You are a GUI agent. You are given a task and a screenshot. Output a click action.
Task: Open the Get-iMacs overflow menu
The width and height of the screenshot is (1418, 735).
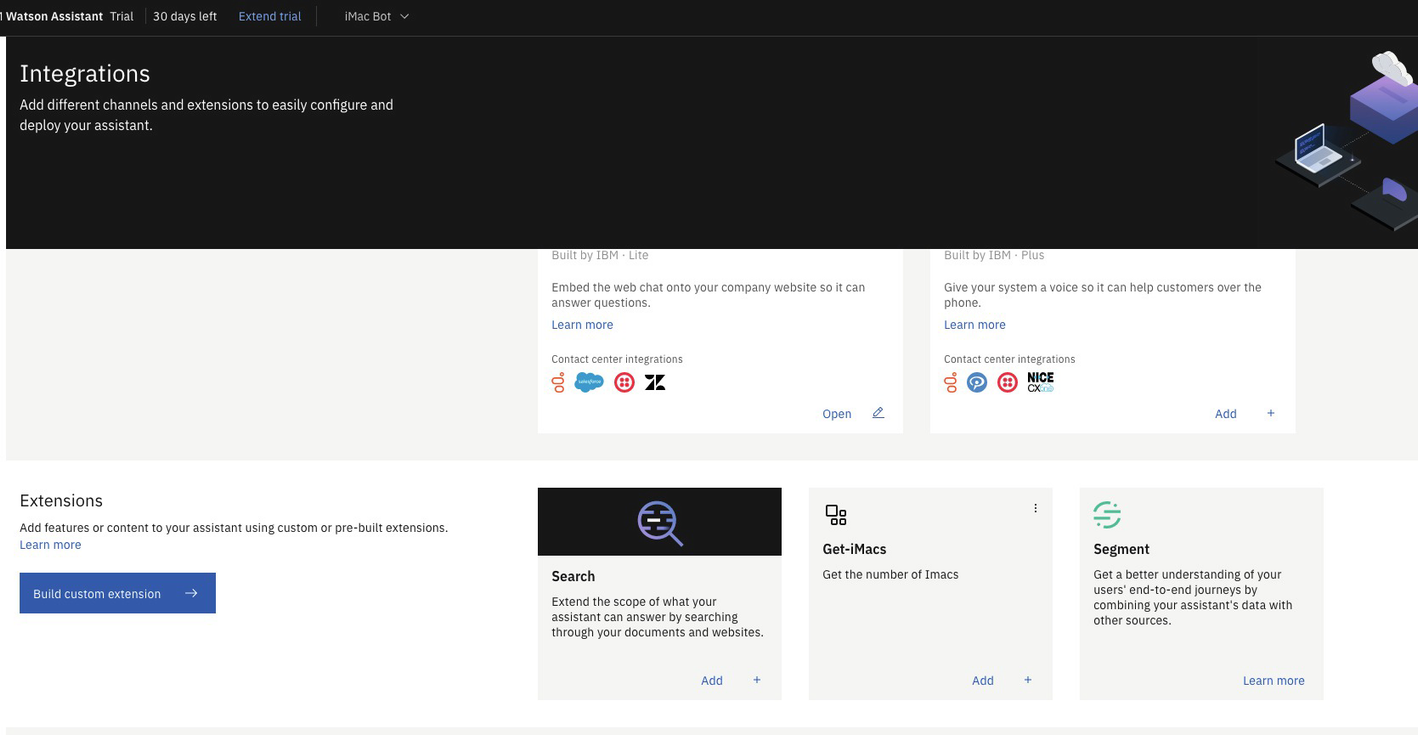click(x=1035, y=508)
